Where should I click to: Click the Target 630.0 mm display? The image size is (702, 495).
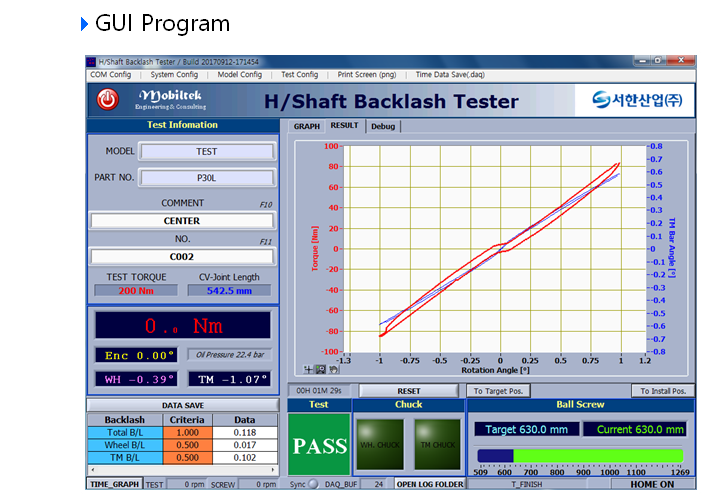point(526,429)
